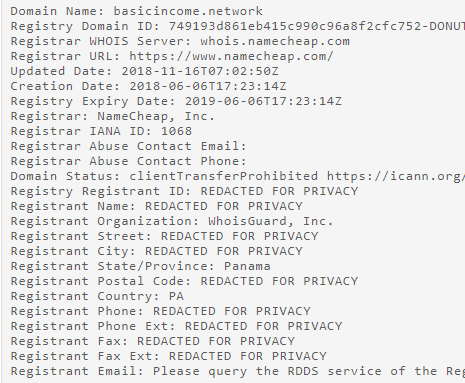Click the Updated Date 2018-11-16 value
Screen dimensions: 465x383
pyautogui.click(x=200, y=71)
